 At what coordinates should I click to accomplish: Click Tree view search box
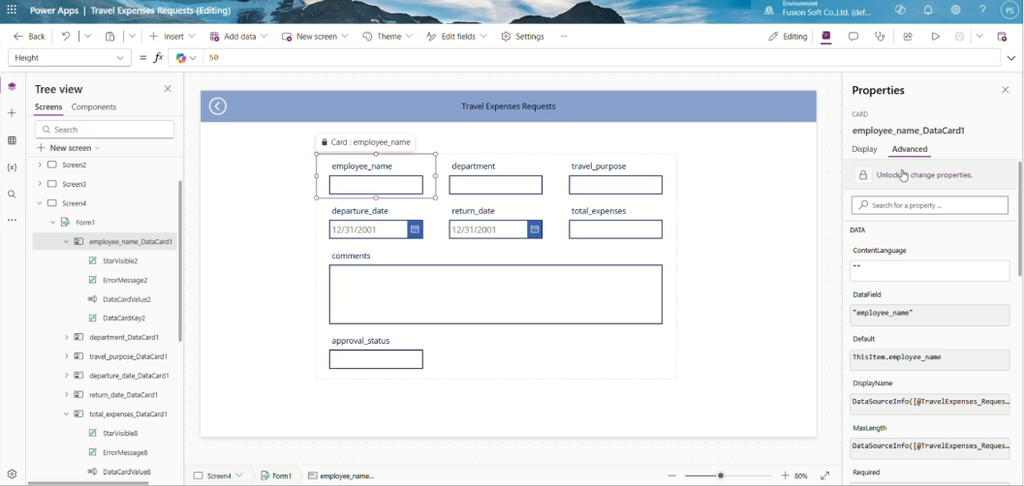tap(105, 129)
